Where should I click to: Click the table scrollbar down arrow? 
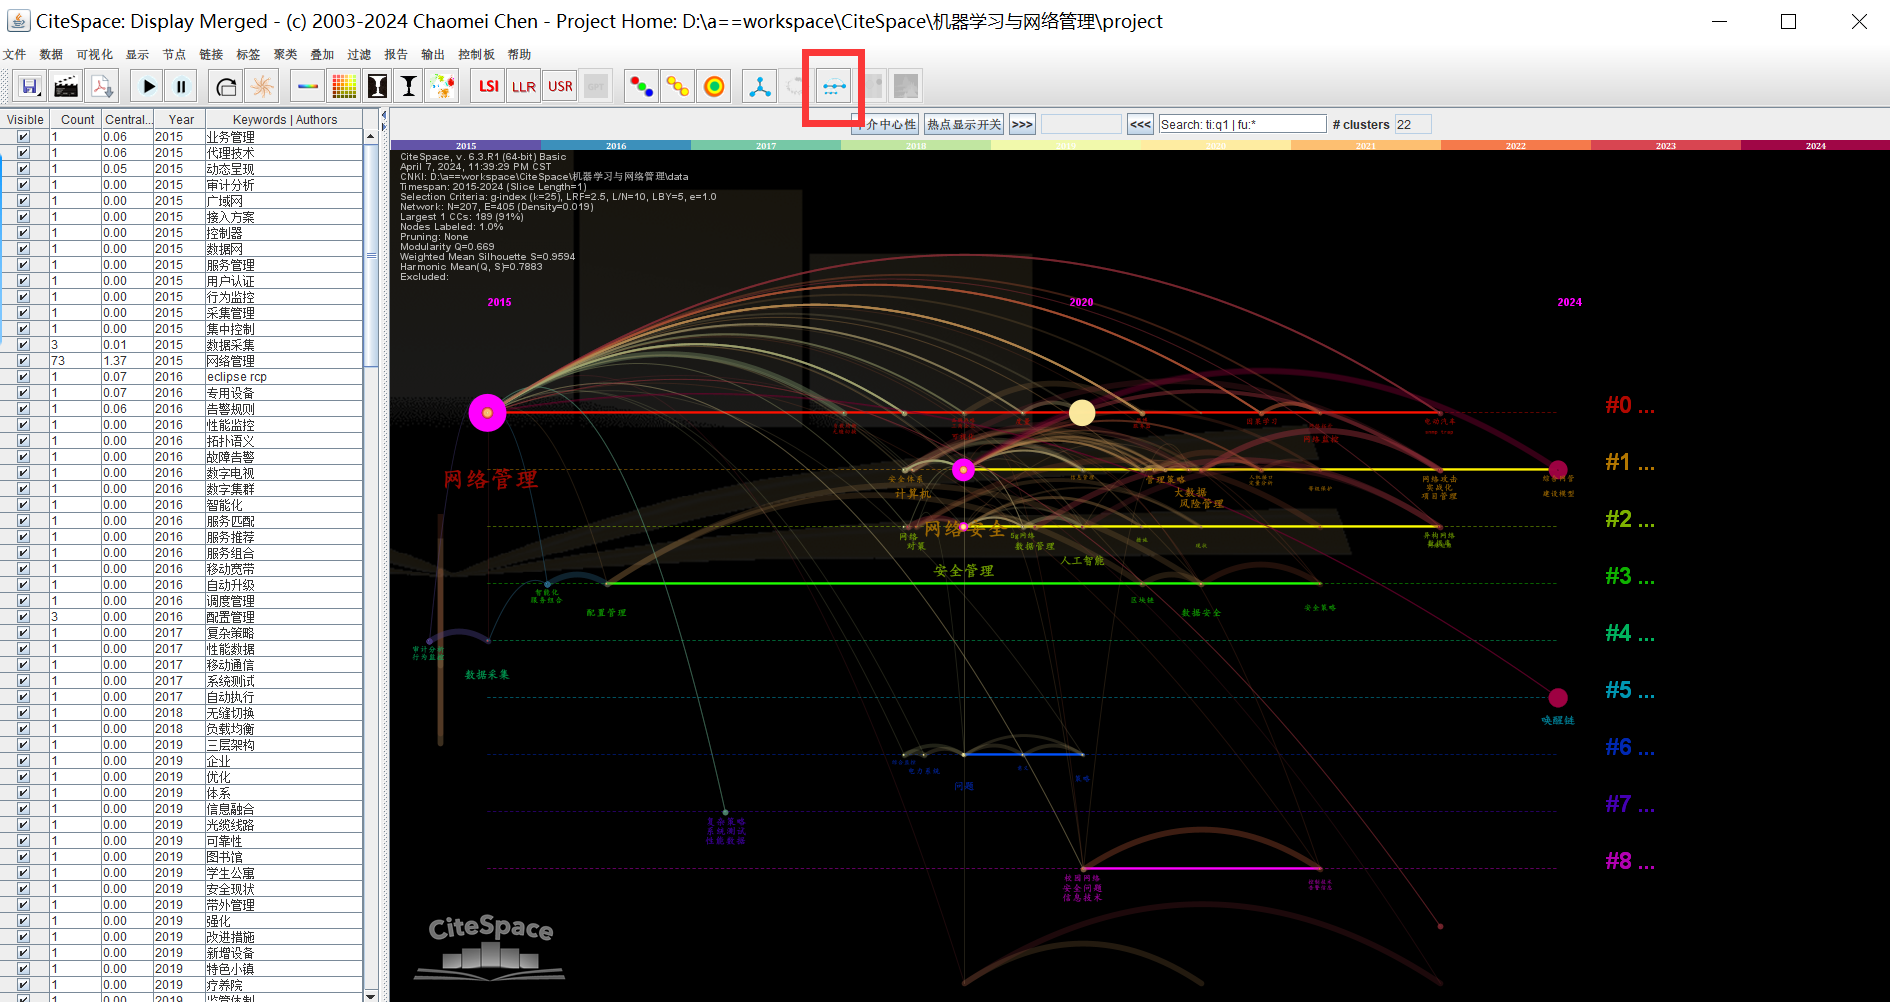370,995
